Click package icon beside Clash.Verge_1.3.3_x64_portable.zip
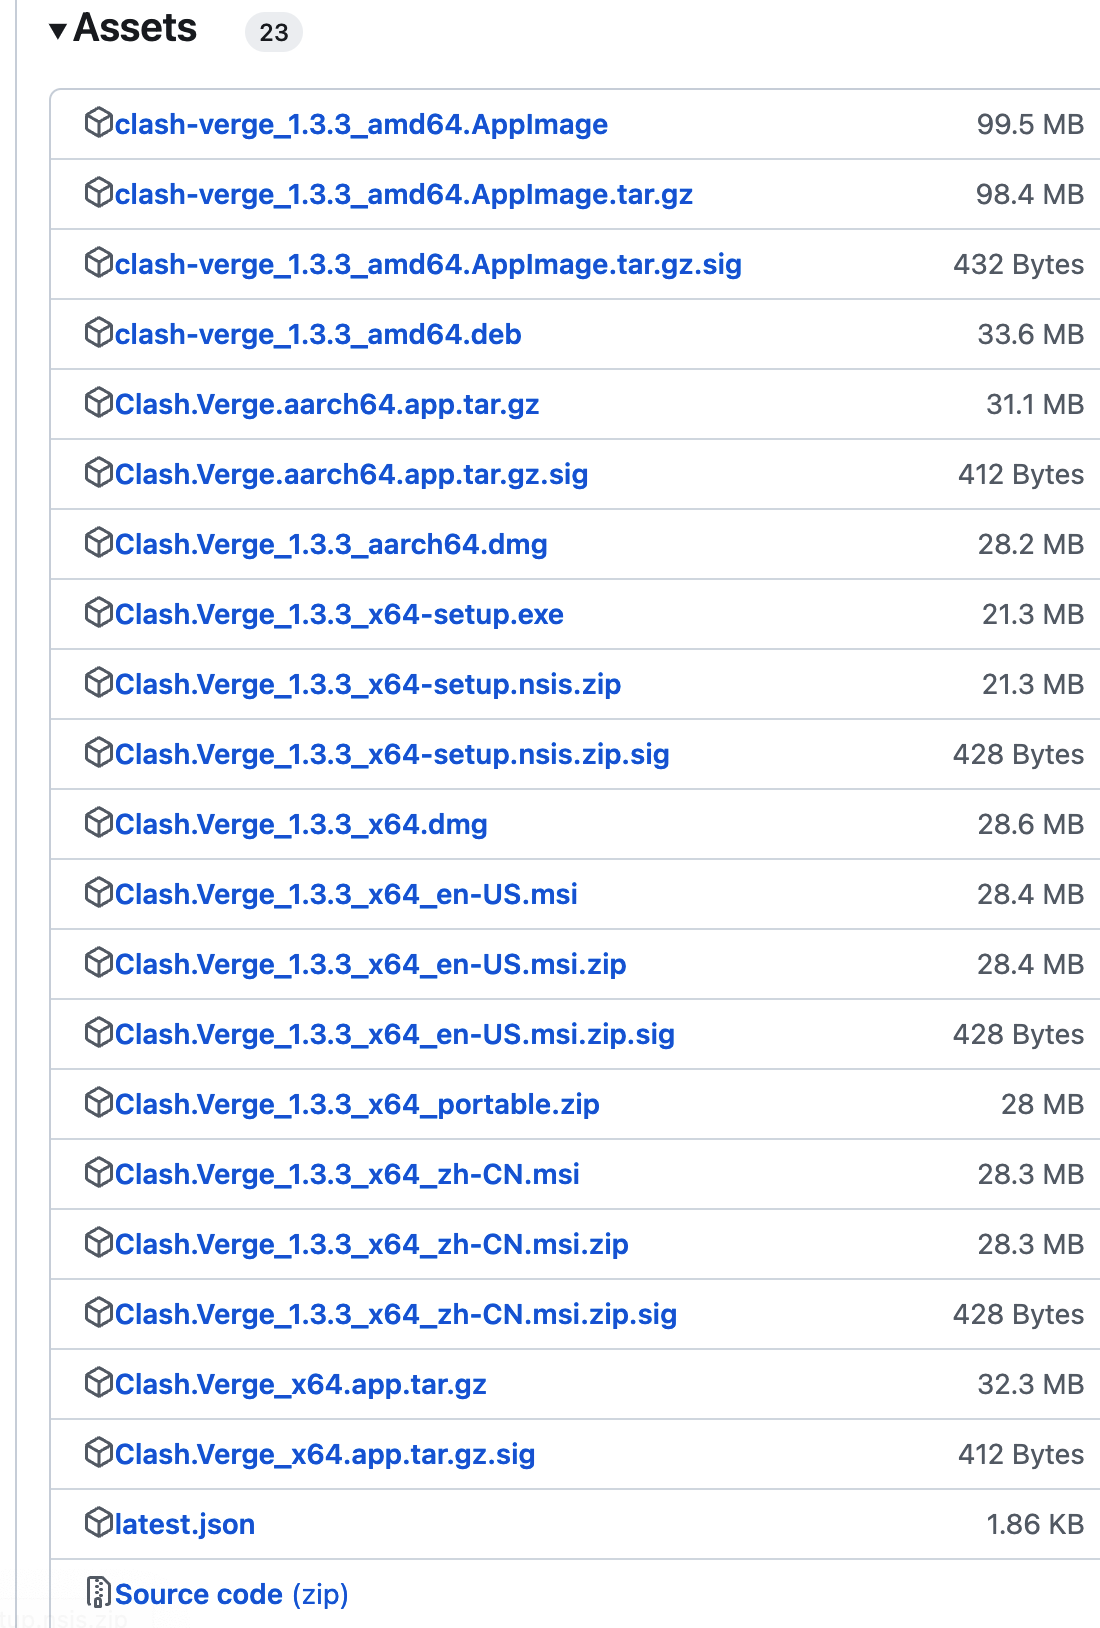Viewport: 1100px width, 1628px height. pyautogui.click(x=99, y=1103)
